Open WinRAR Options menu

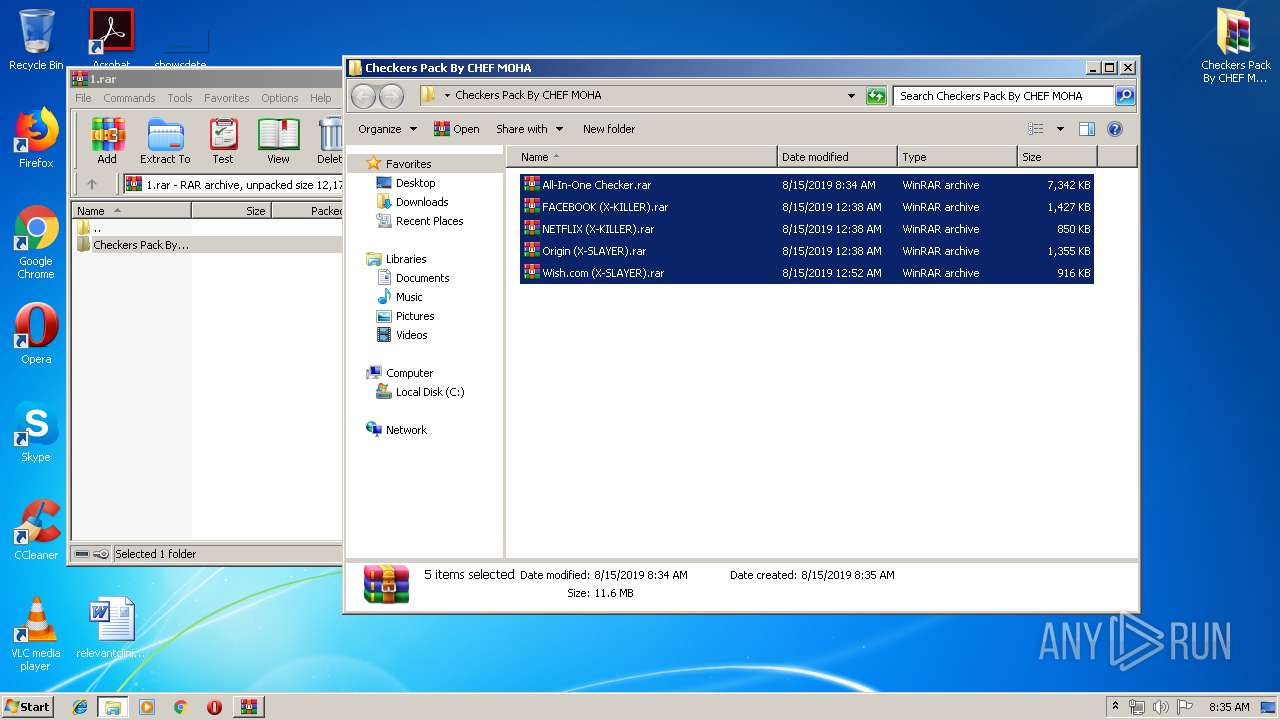coord(280,98)
